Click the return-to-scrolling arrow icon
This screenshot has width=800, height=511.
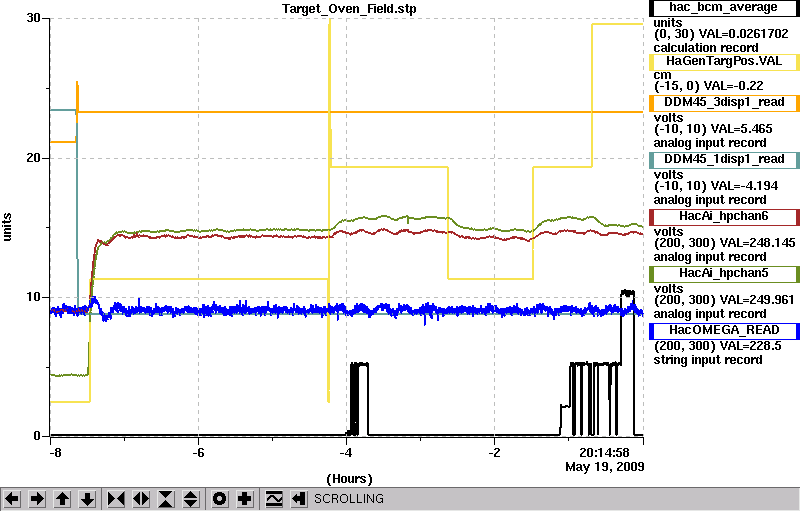[299, 498]
